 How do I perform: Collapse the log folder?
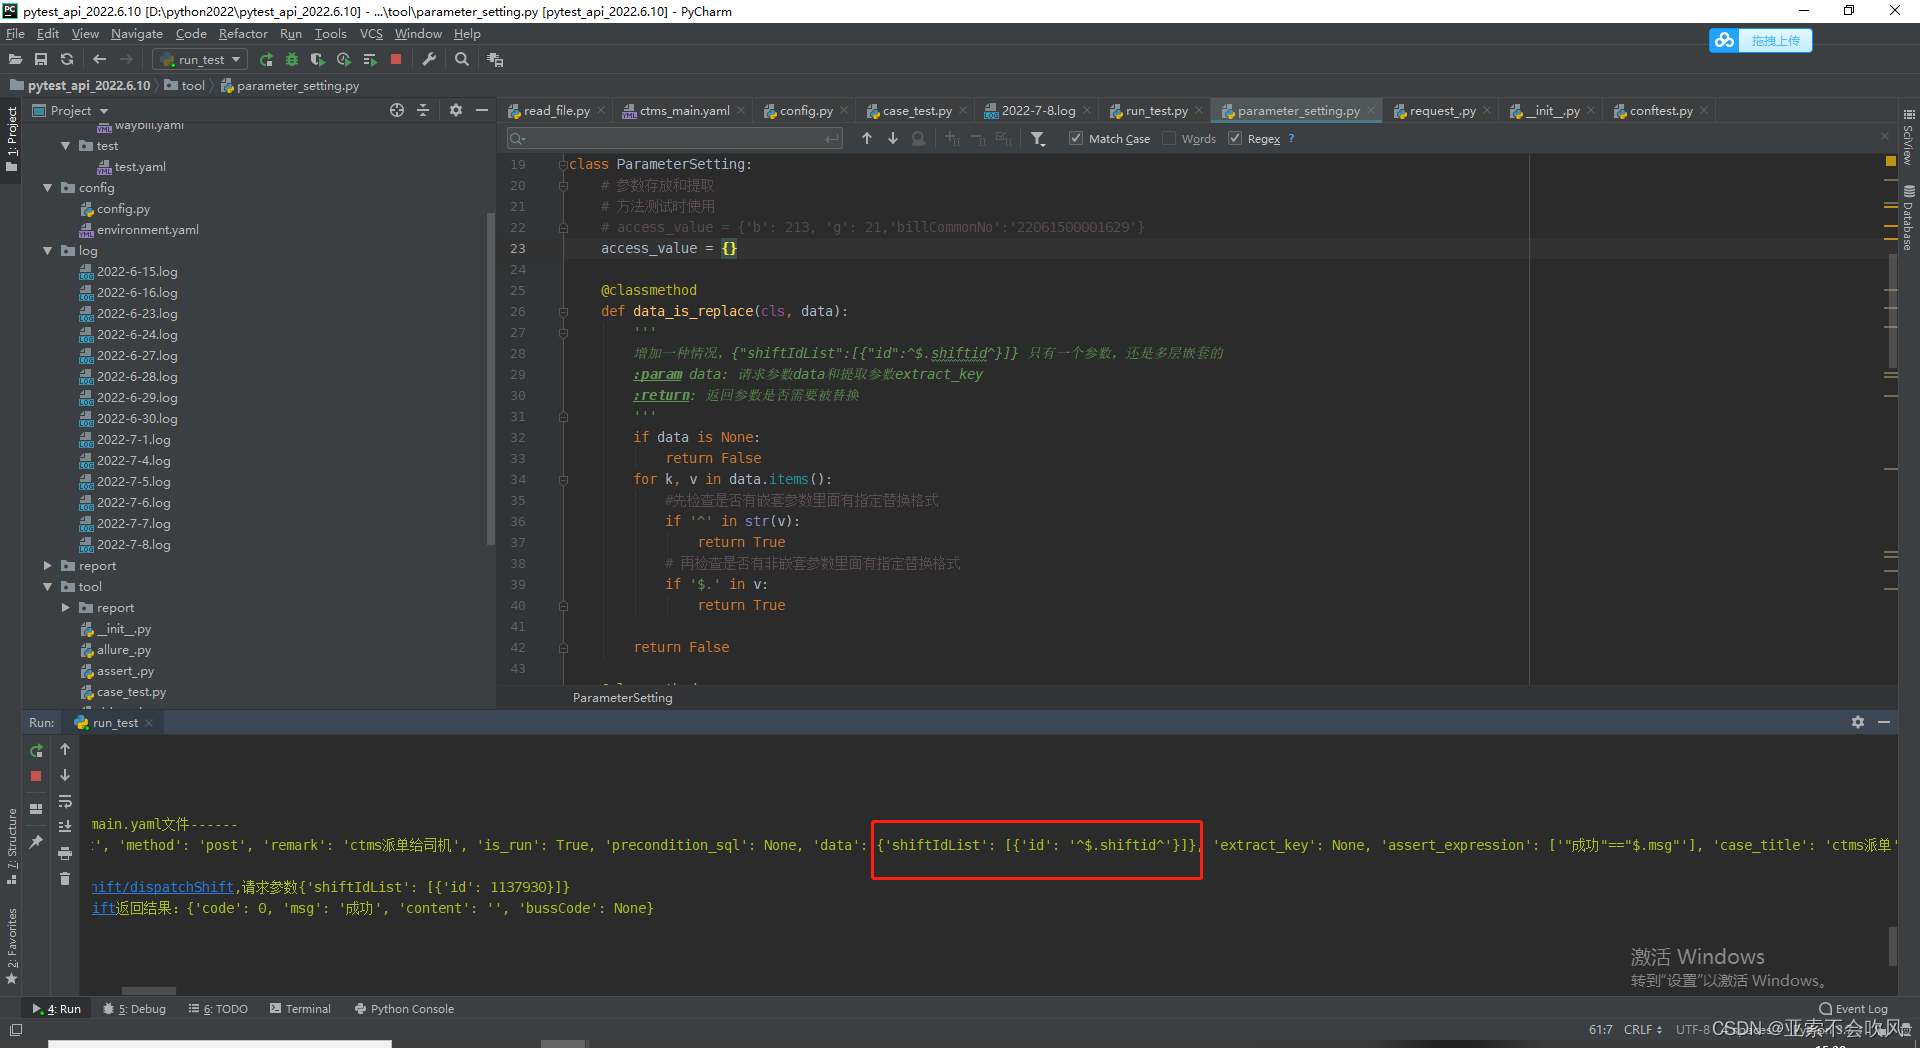click(47, 251)
